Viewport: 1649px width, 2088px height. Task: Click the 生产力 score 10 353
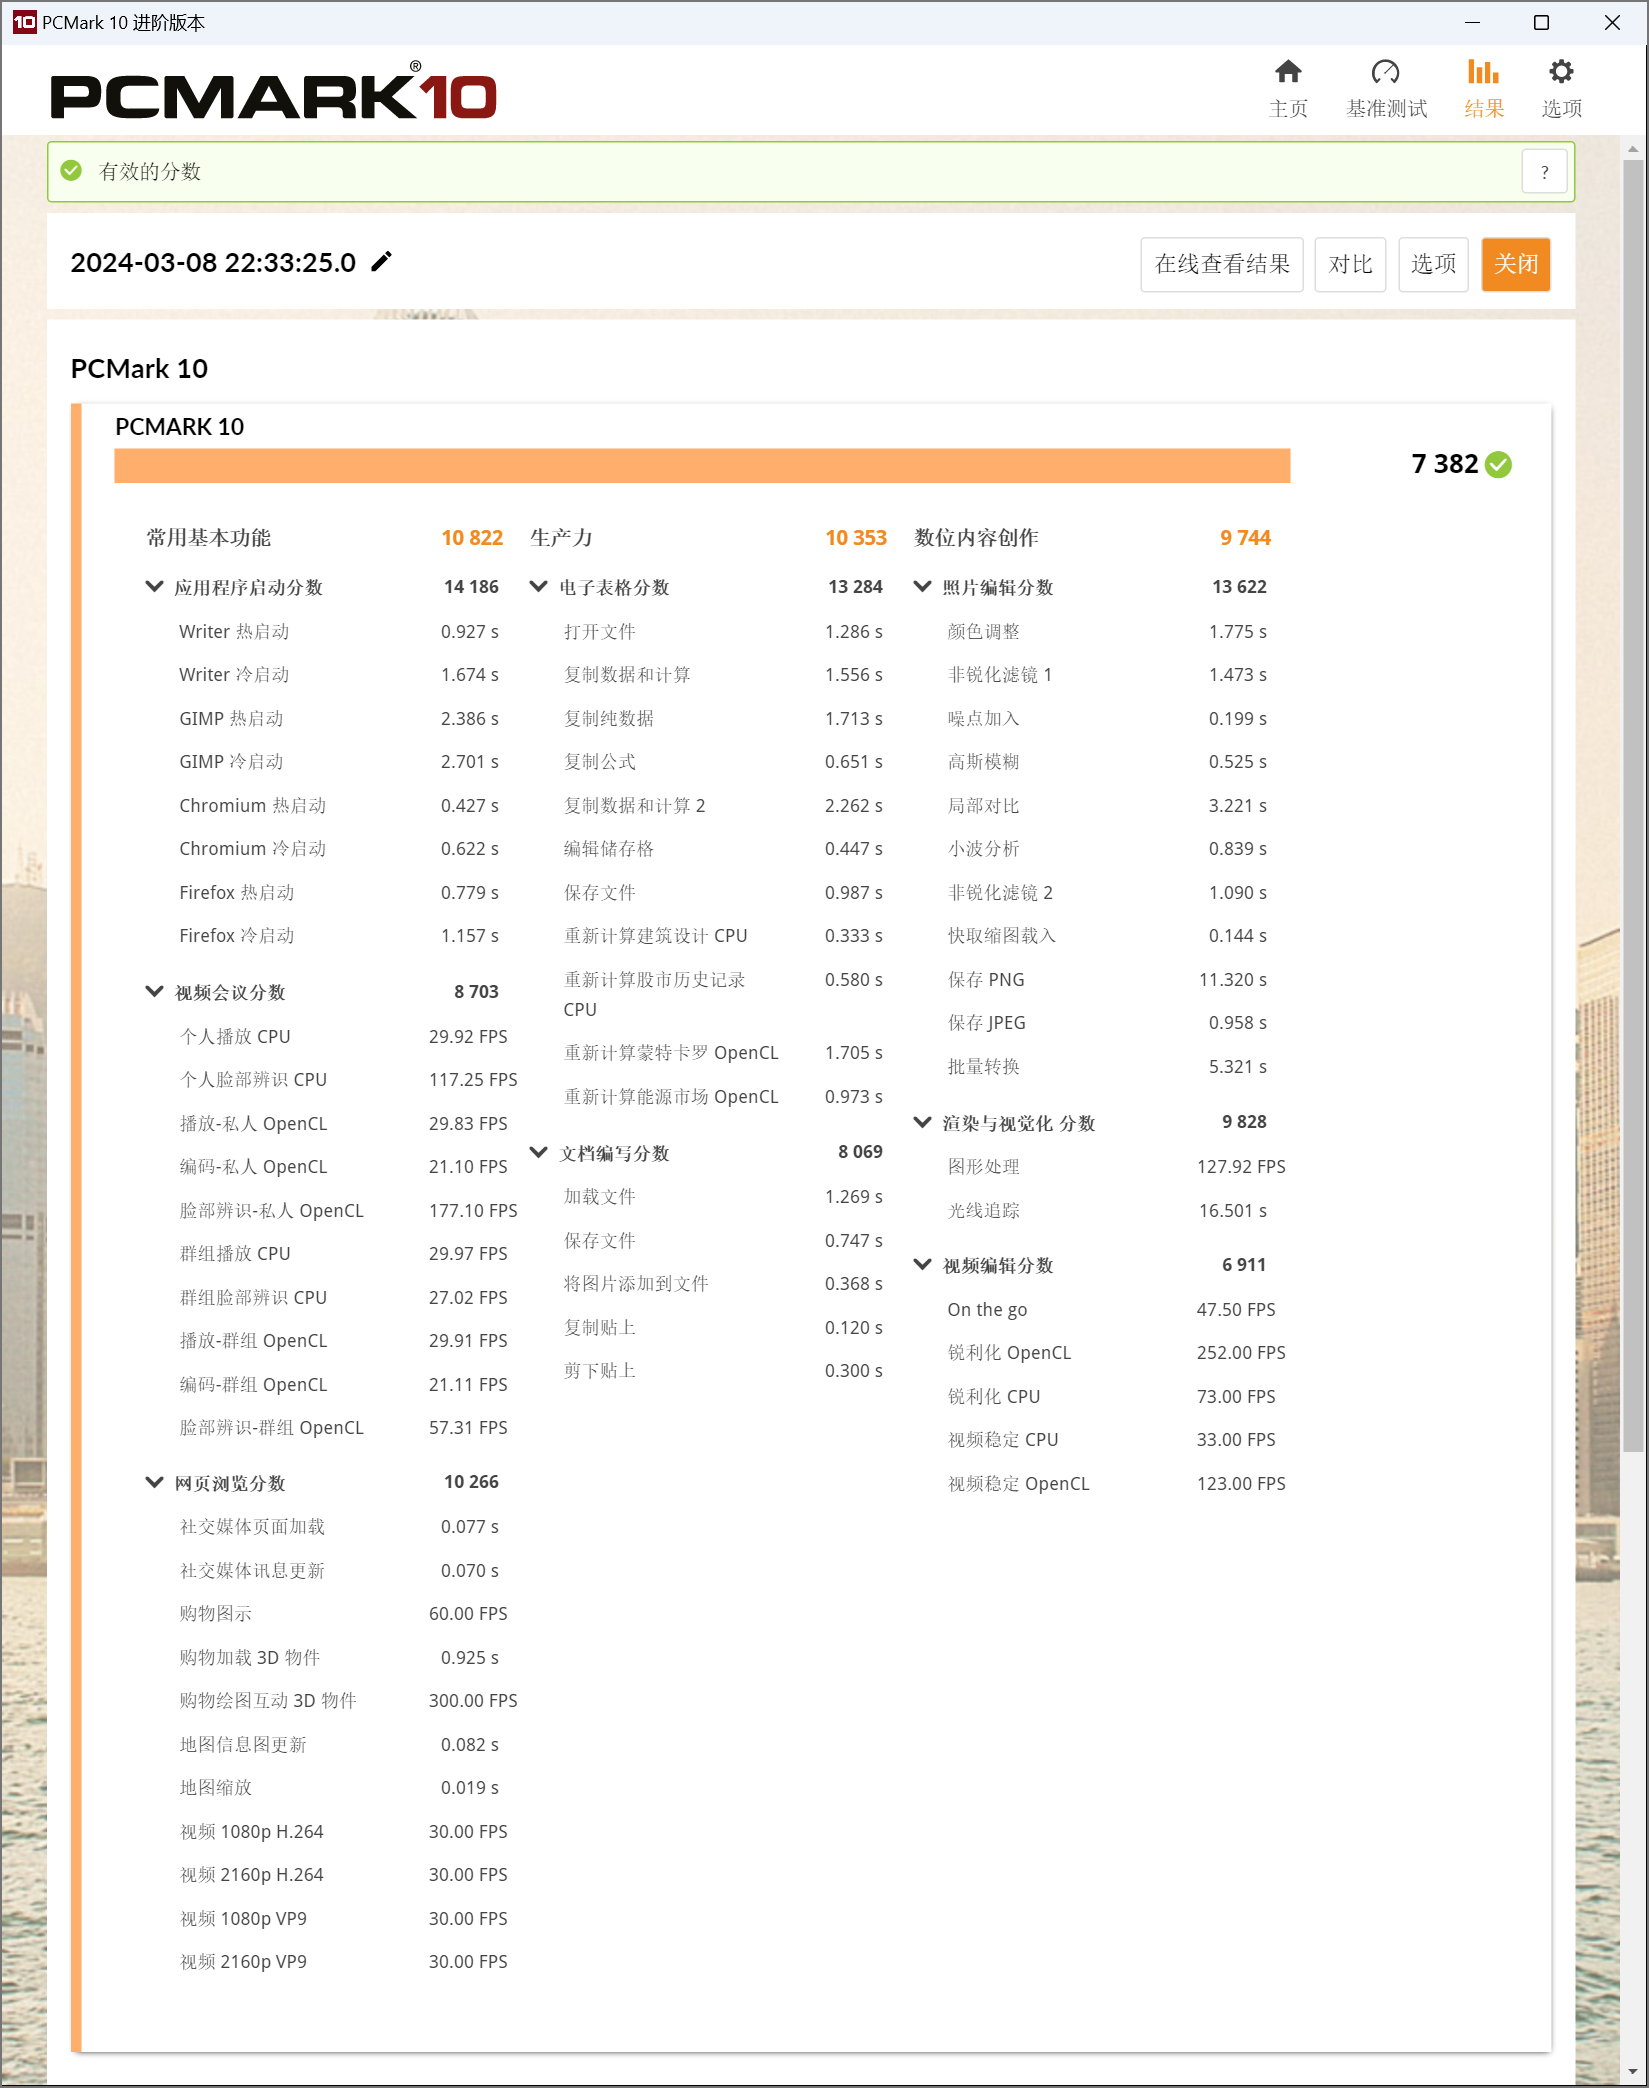[856, 538]
